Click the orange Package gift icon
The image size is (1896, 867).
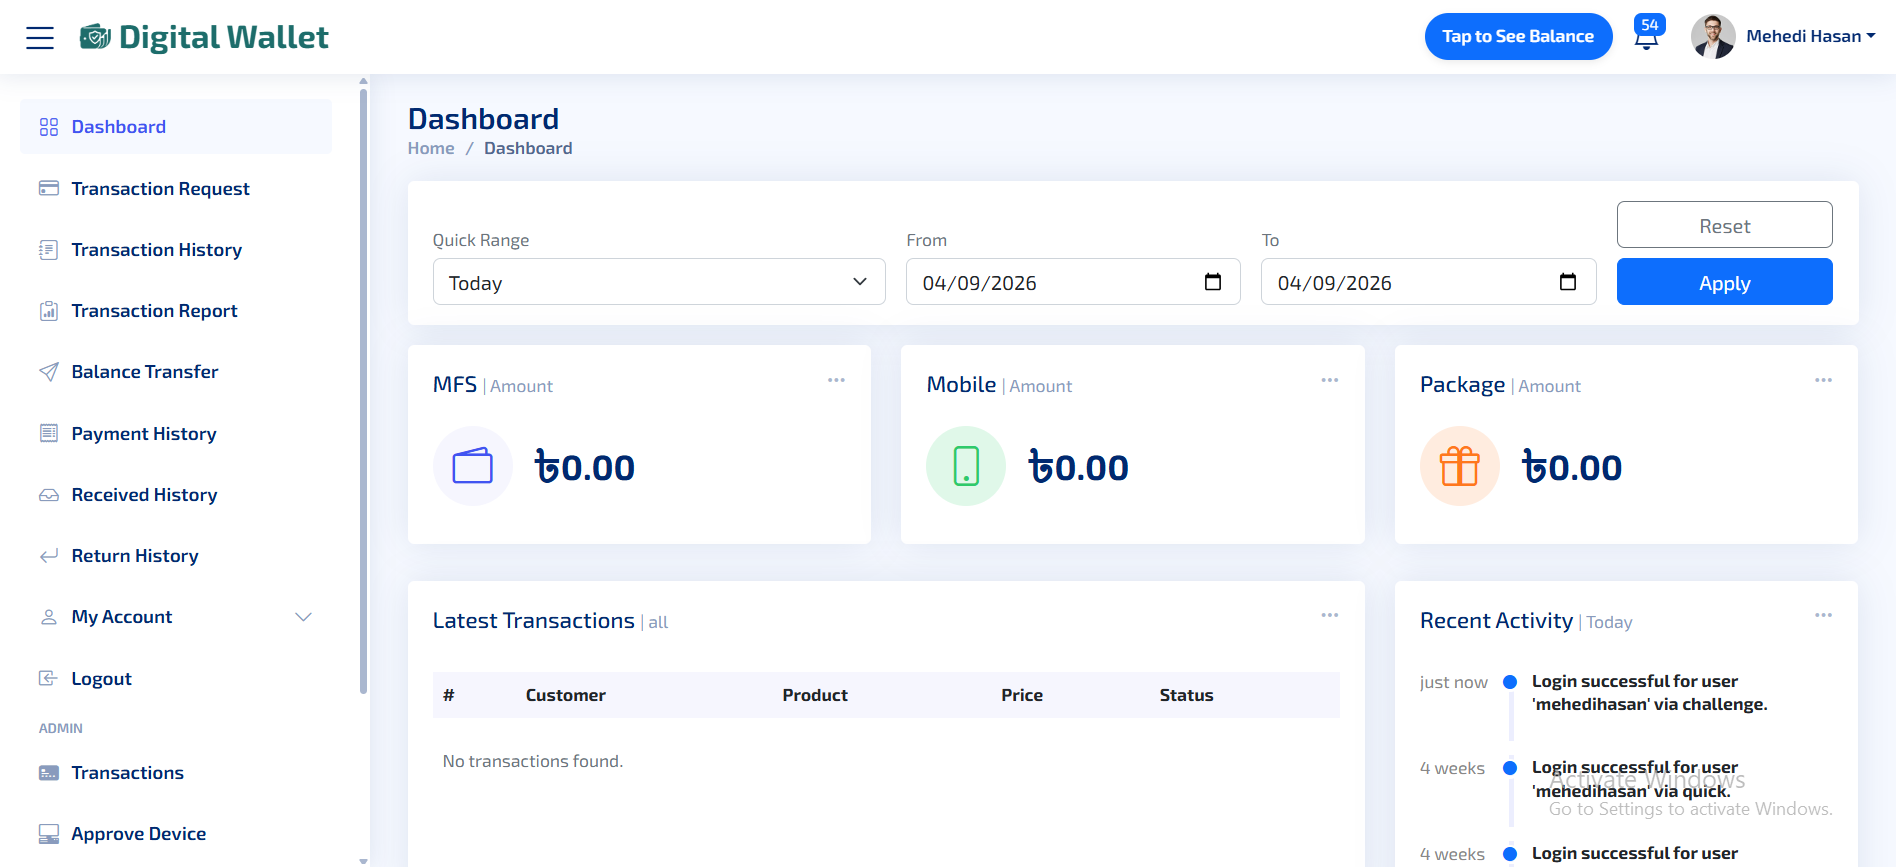point(1459,466)
